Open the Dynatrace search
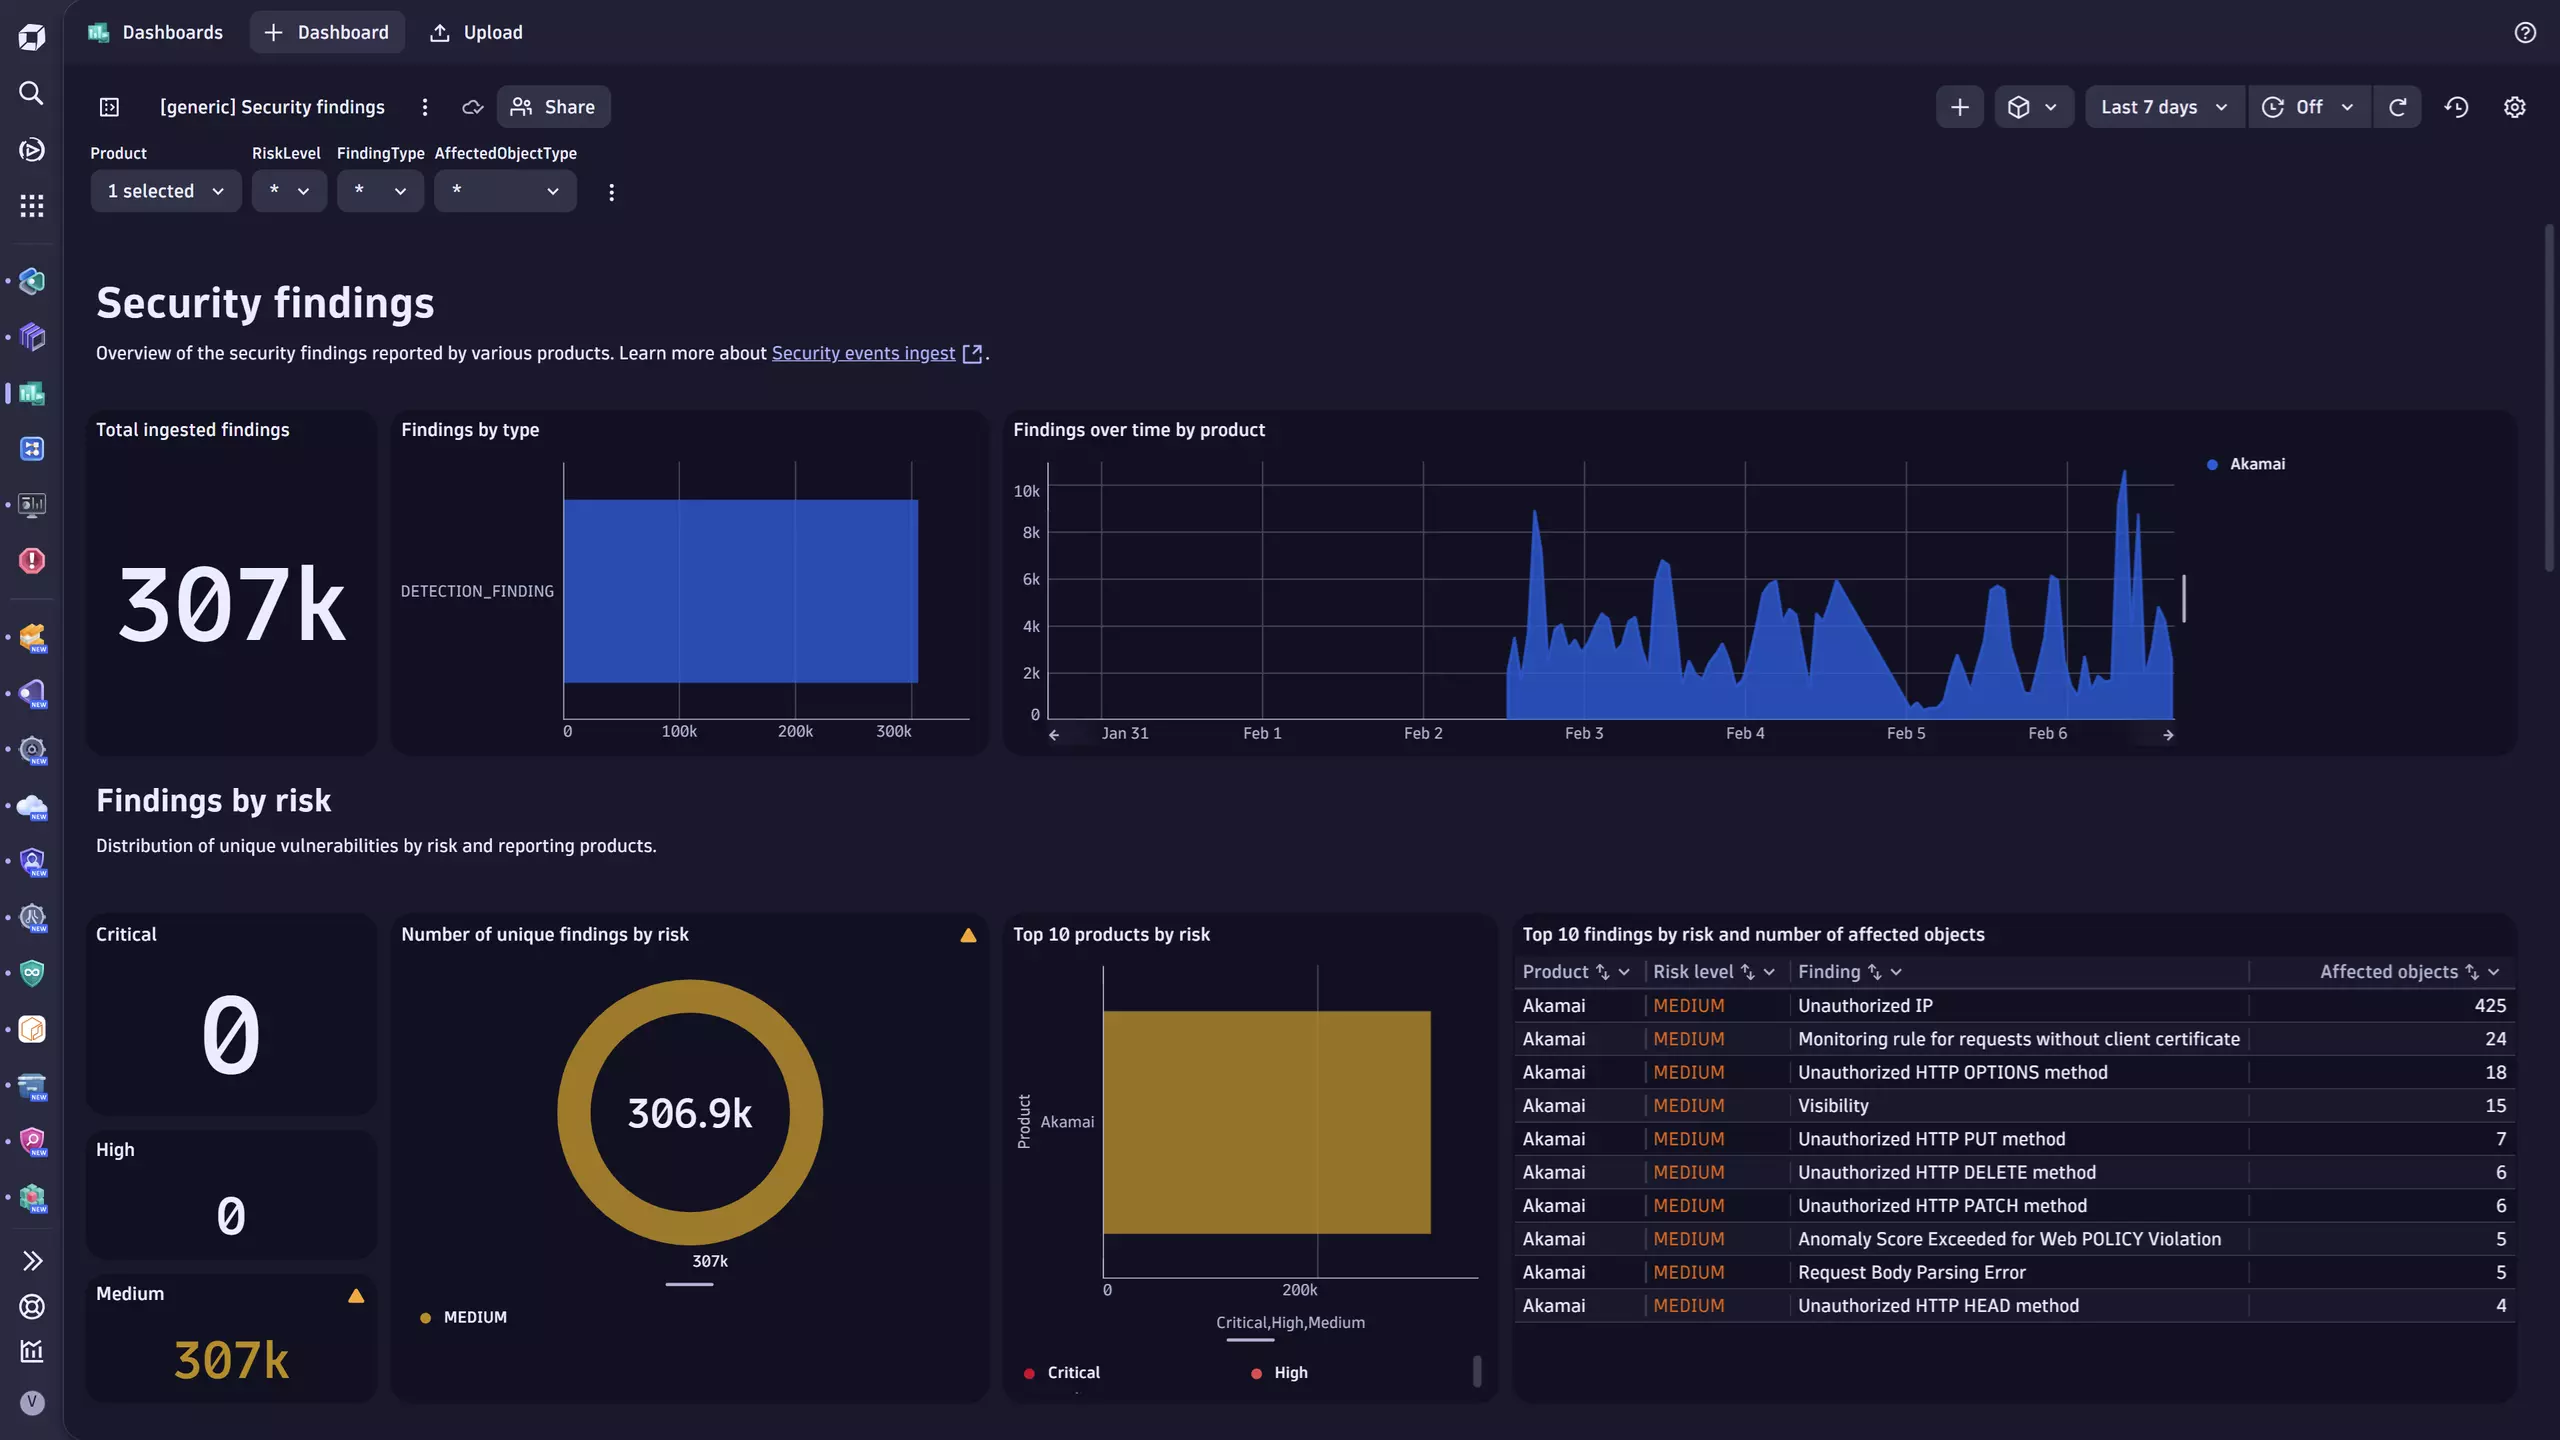 [31, 93]
